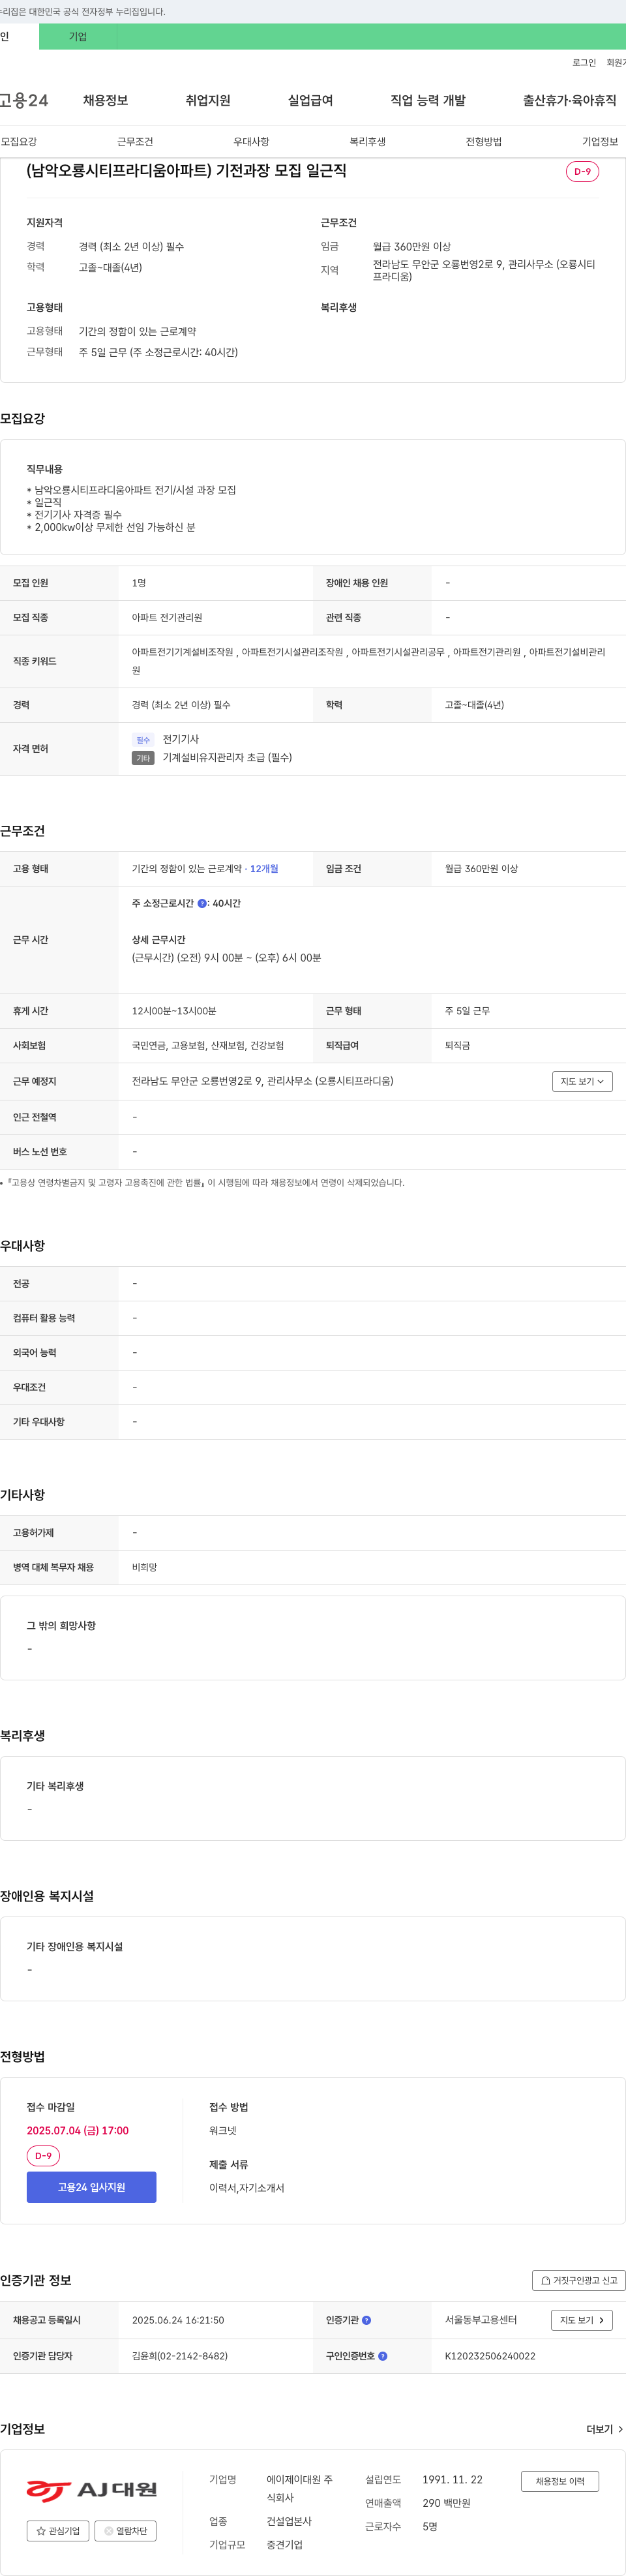The image size is (626, 2576).
Task: Open the help icon beside 인증기관
Action: (x=366, y=2320)
